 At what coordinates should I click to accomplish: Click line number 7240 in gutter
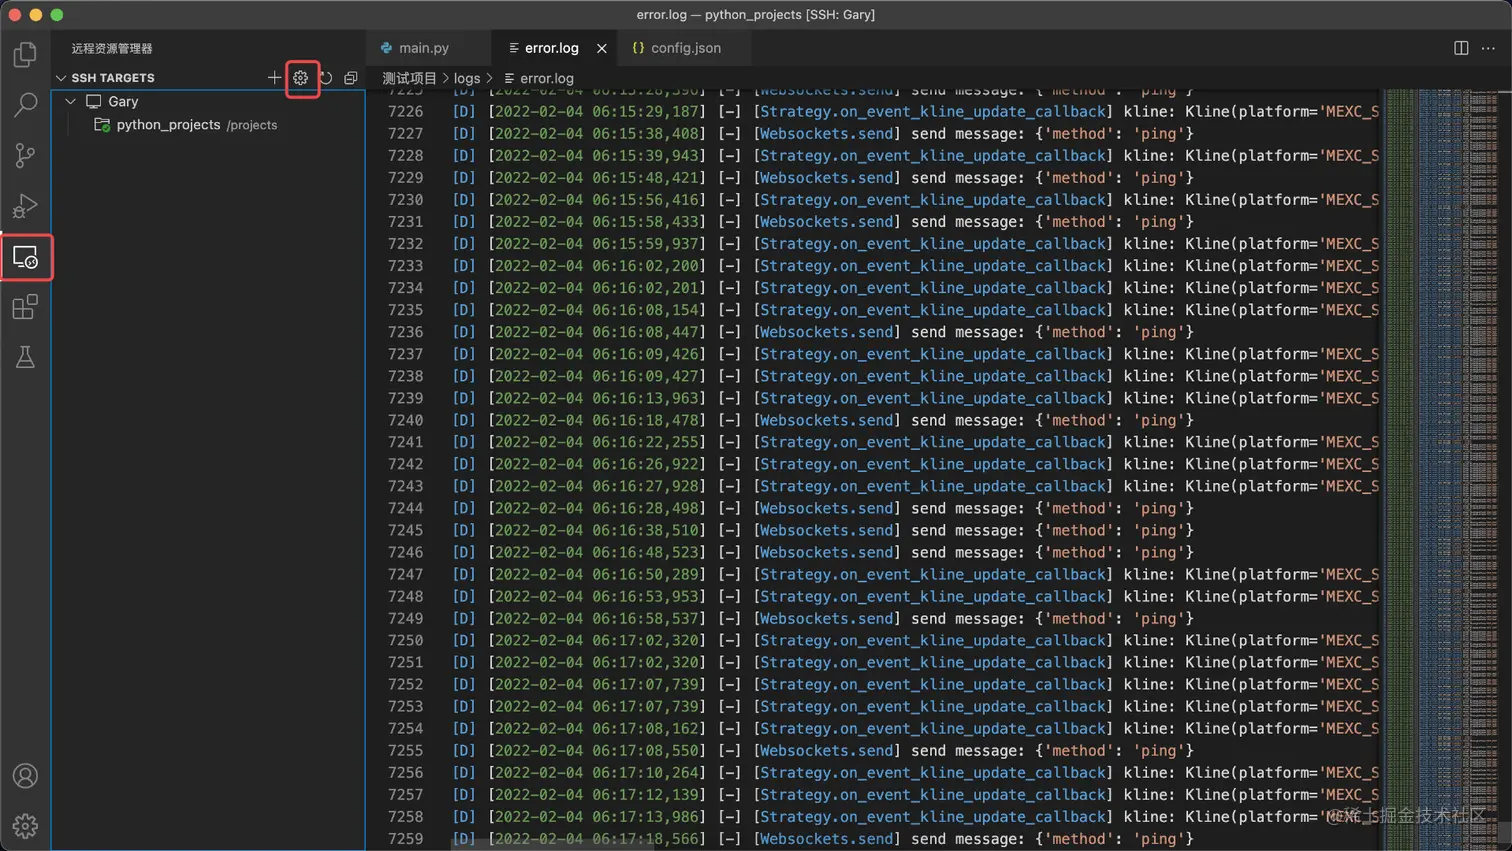point(405,420)
